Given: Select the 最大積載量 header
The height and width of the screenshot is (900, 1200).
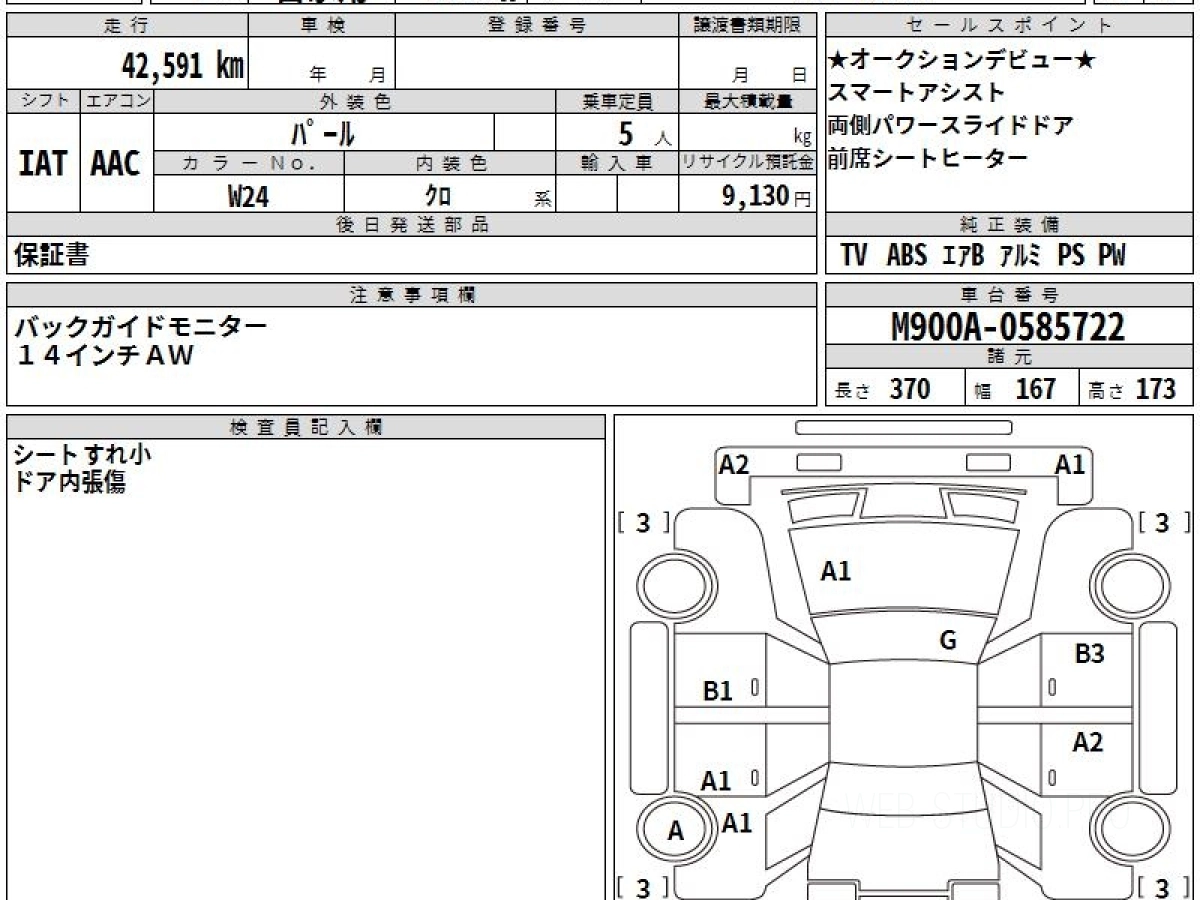Looking at the screenshot, I should click(x=747, y=101).
